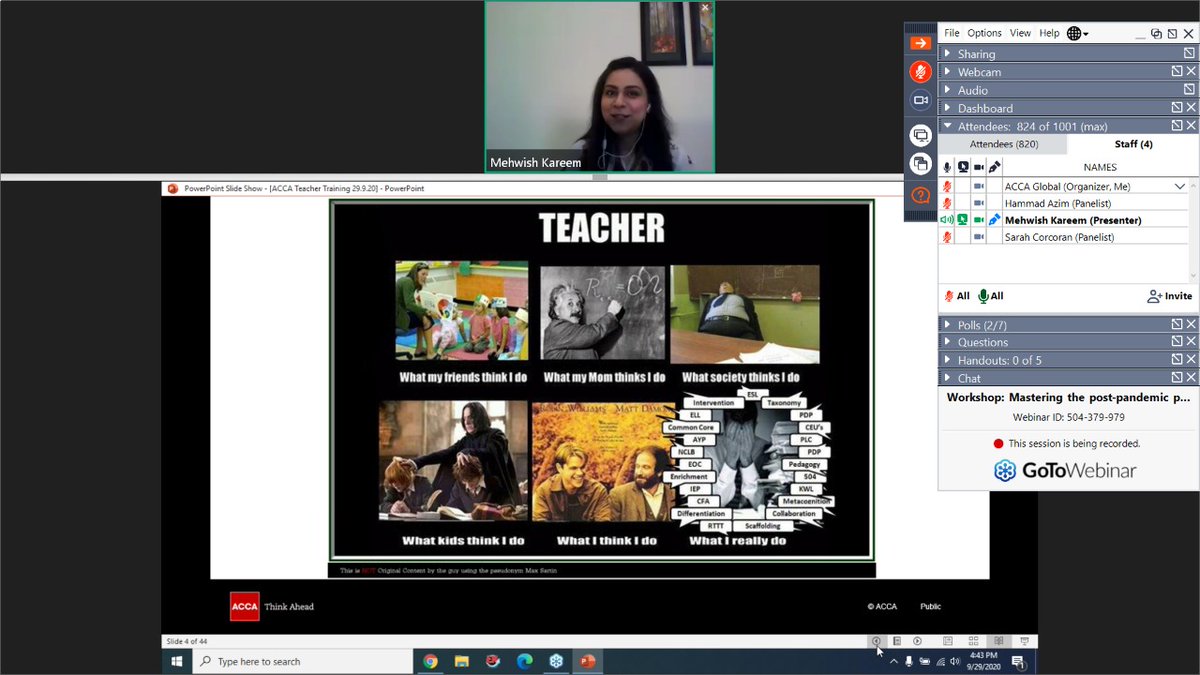This screenshot has height=675, width=1200.
Task: Undock the Audio pane
Action: pyautogui.click(x=1189, y=90)
